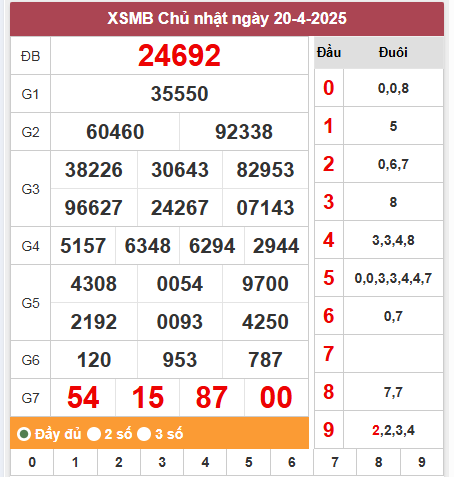This screenshot has height=477, width=454.
Task: Click digit 2 in bottom number row
Action: tap(119, 462)
